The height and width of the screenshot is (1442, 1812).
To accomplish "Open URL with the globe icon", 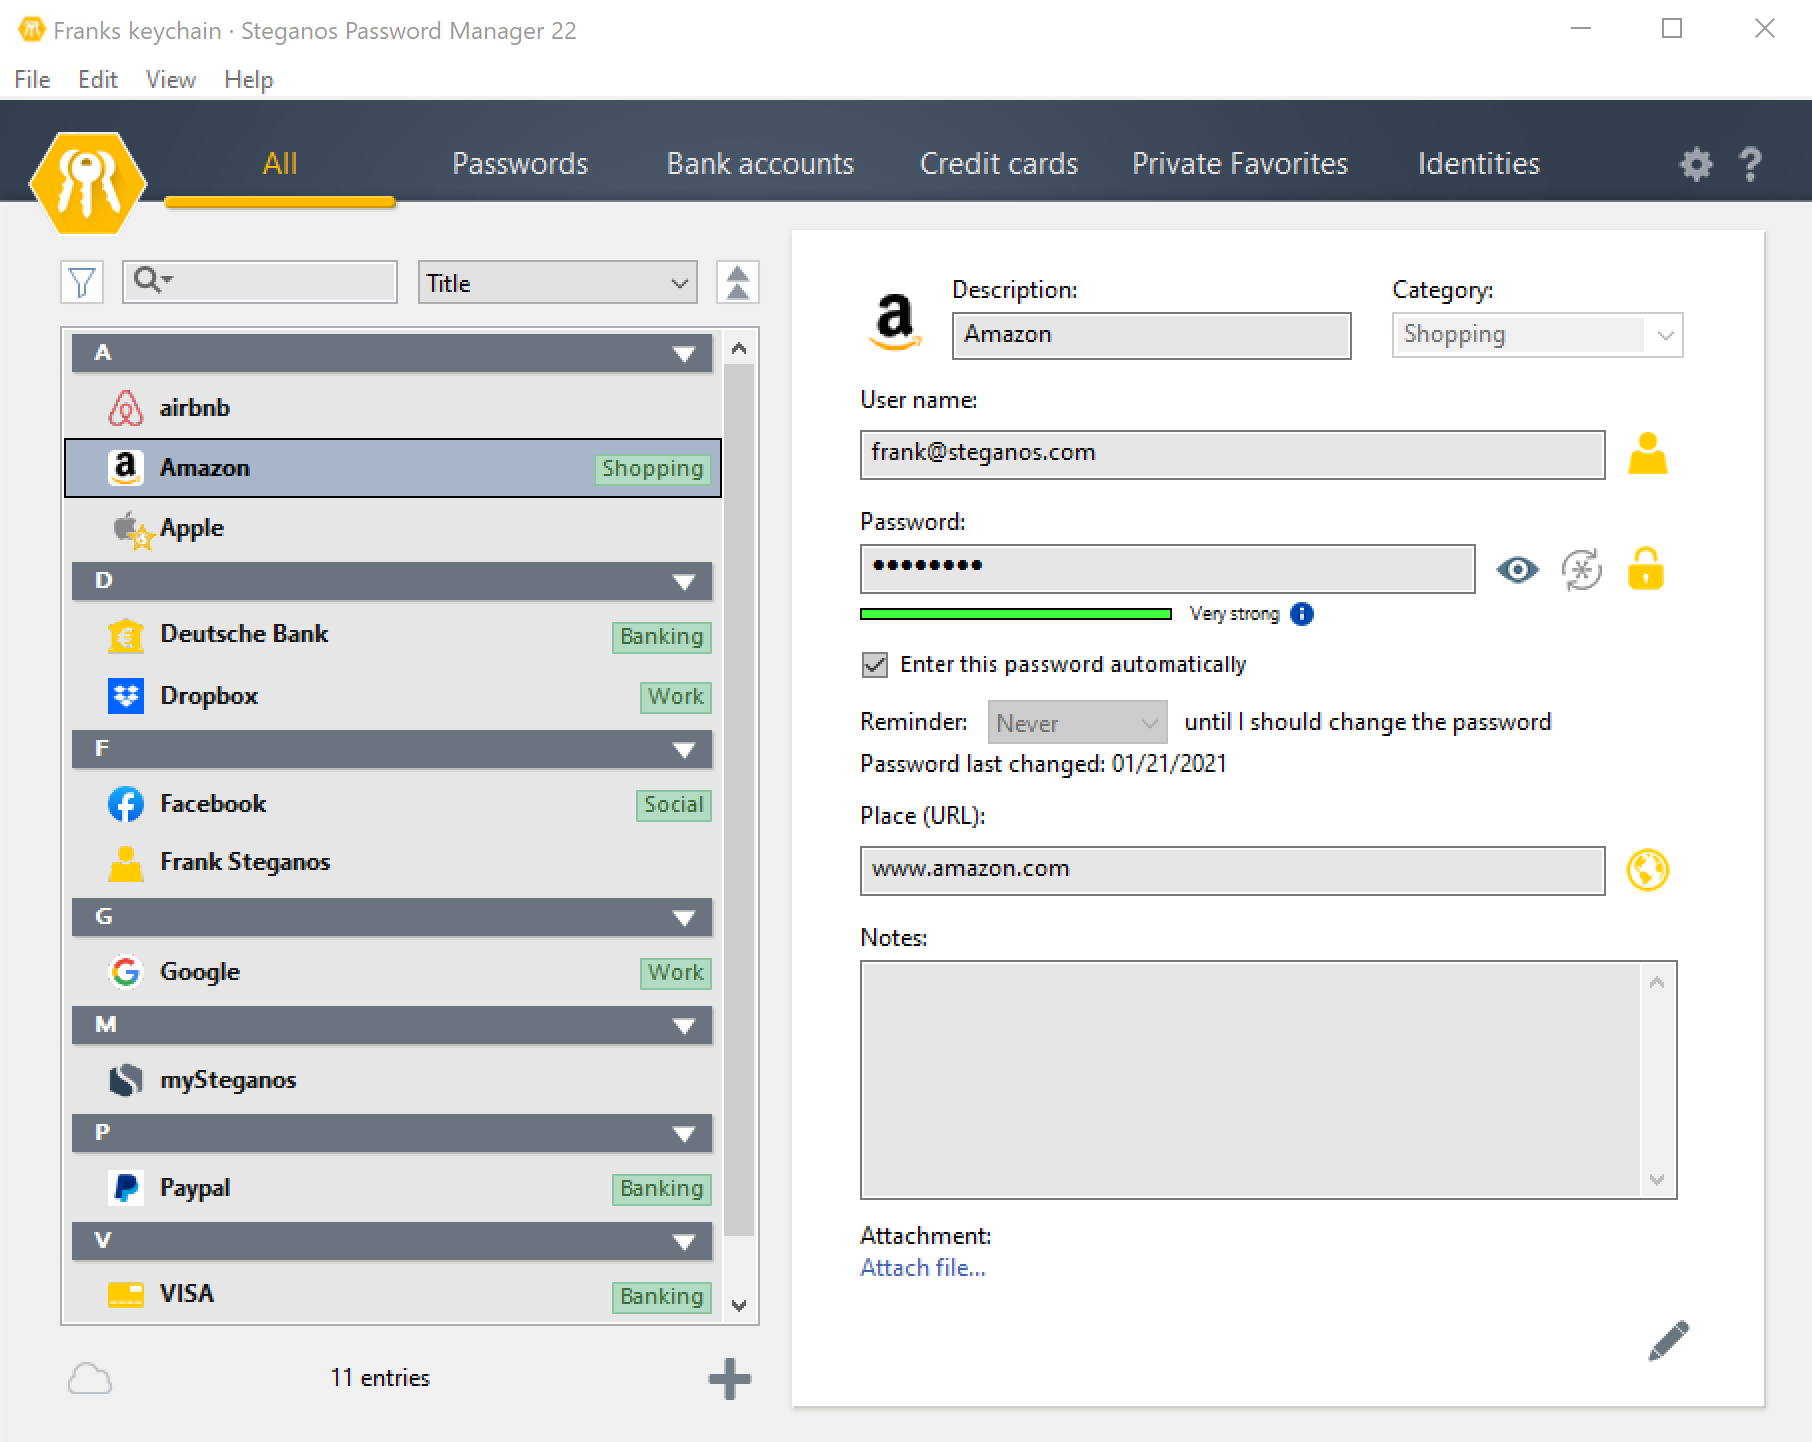I will tap(1647, 870).
